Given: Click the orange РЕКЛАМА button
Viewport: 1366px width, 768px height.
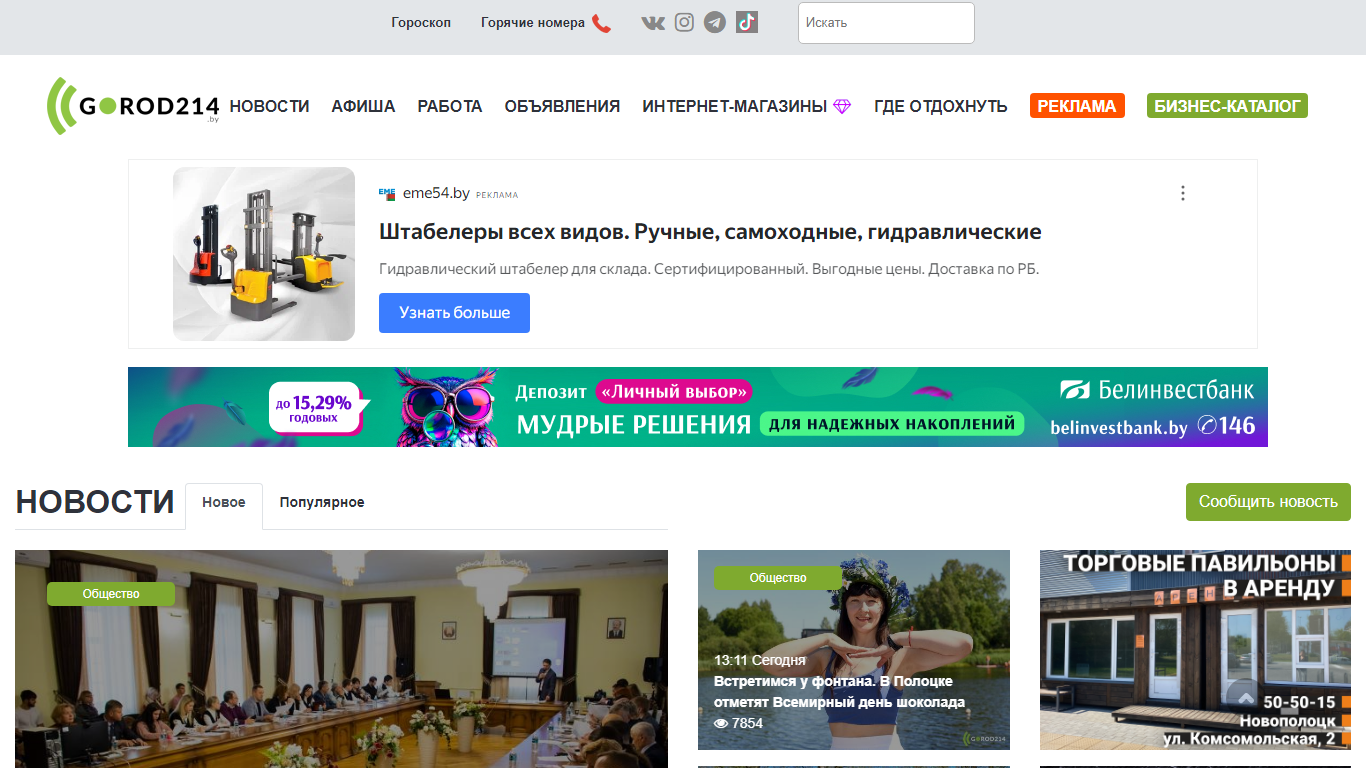Looking at the screenshot, I should 1077,106.
